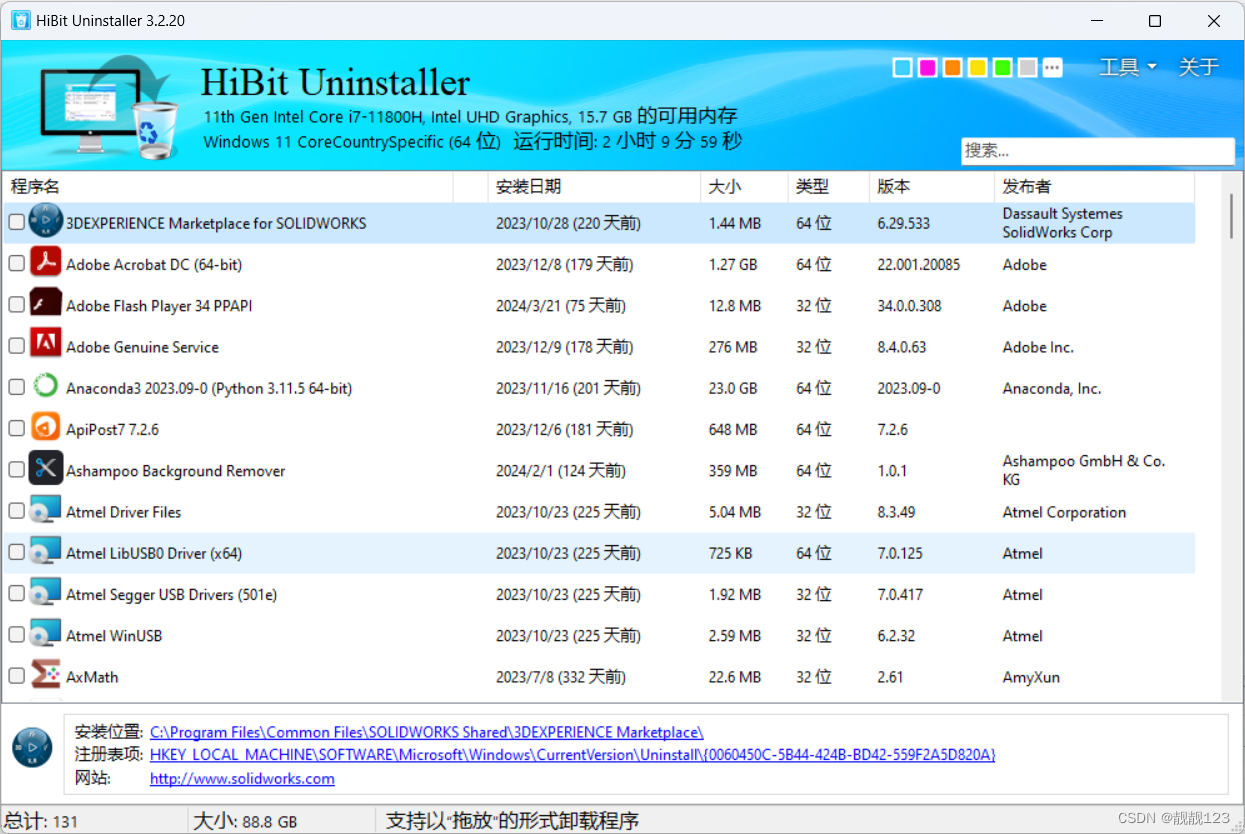Open http://www.solidworks.com website link

[242, 778]
